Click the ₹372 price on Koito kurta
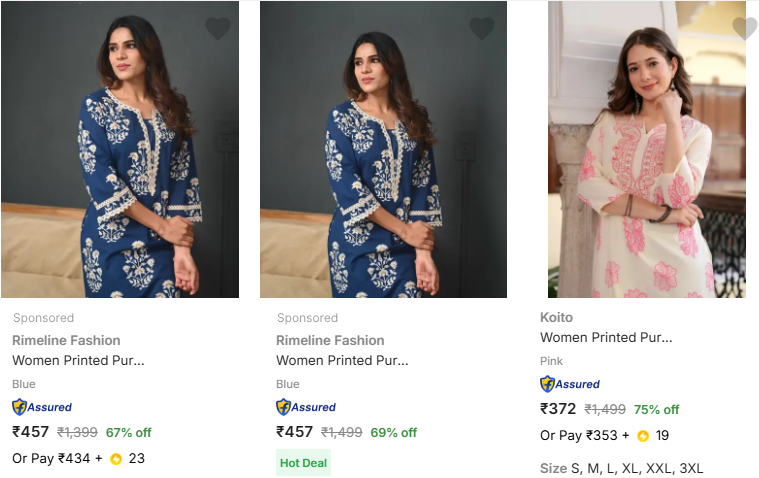Screen dimensions: 759x478 click(x=558, y=409)
